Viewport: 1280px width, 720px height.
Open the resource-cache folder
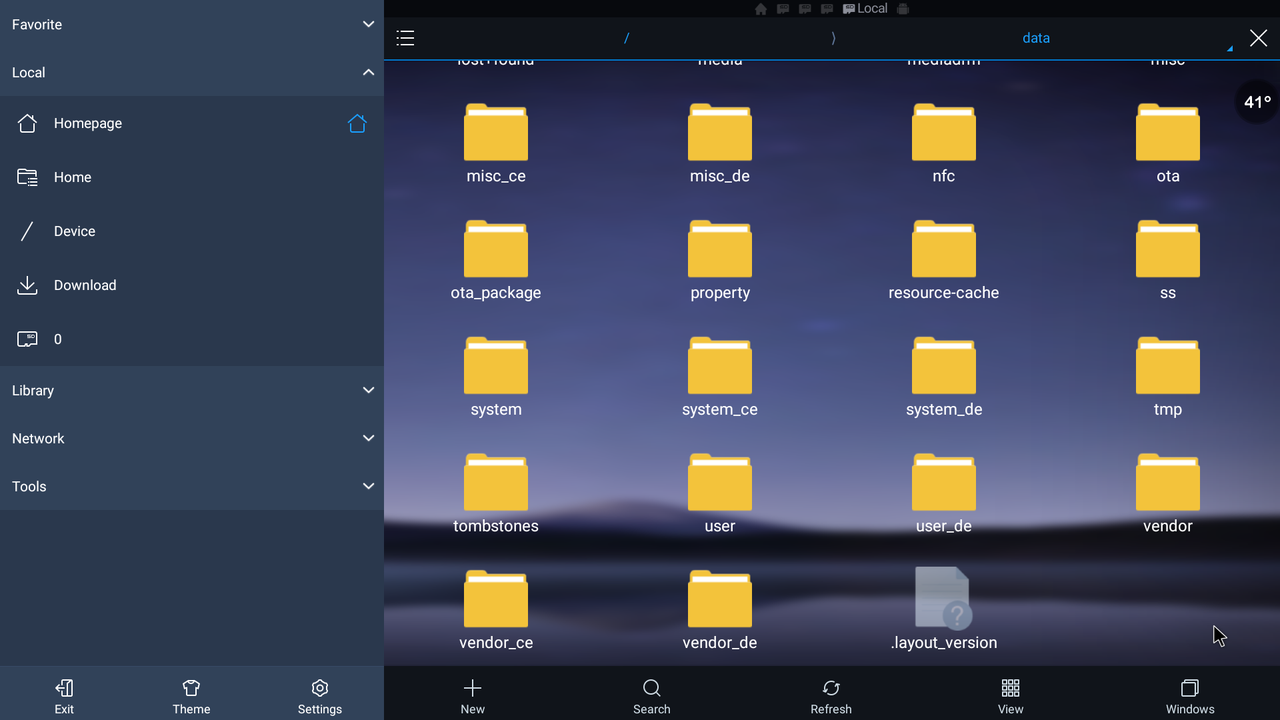tap(944, 260)
